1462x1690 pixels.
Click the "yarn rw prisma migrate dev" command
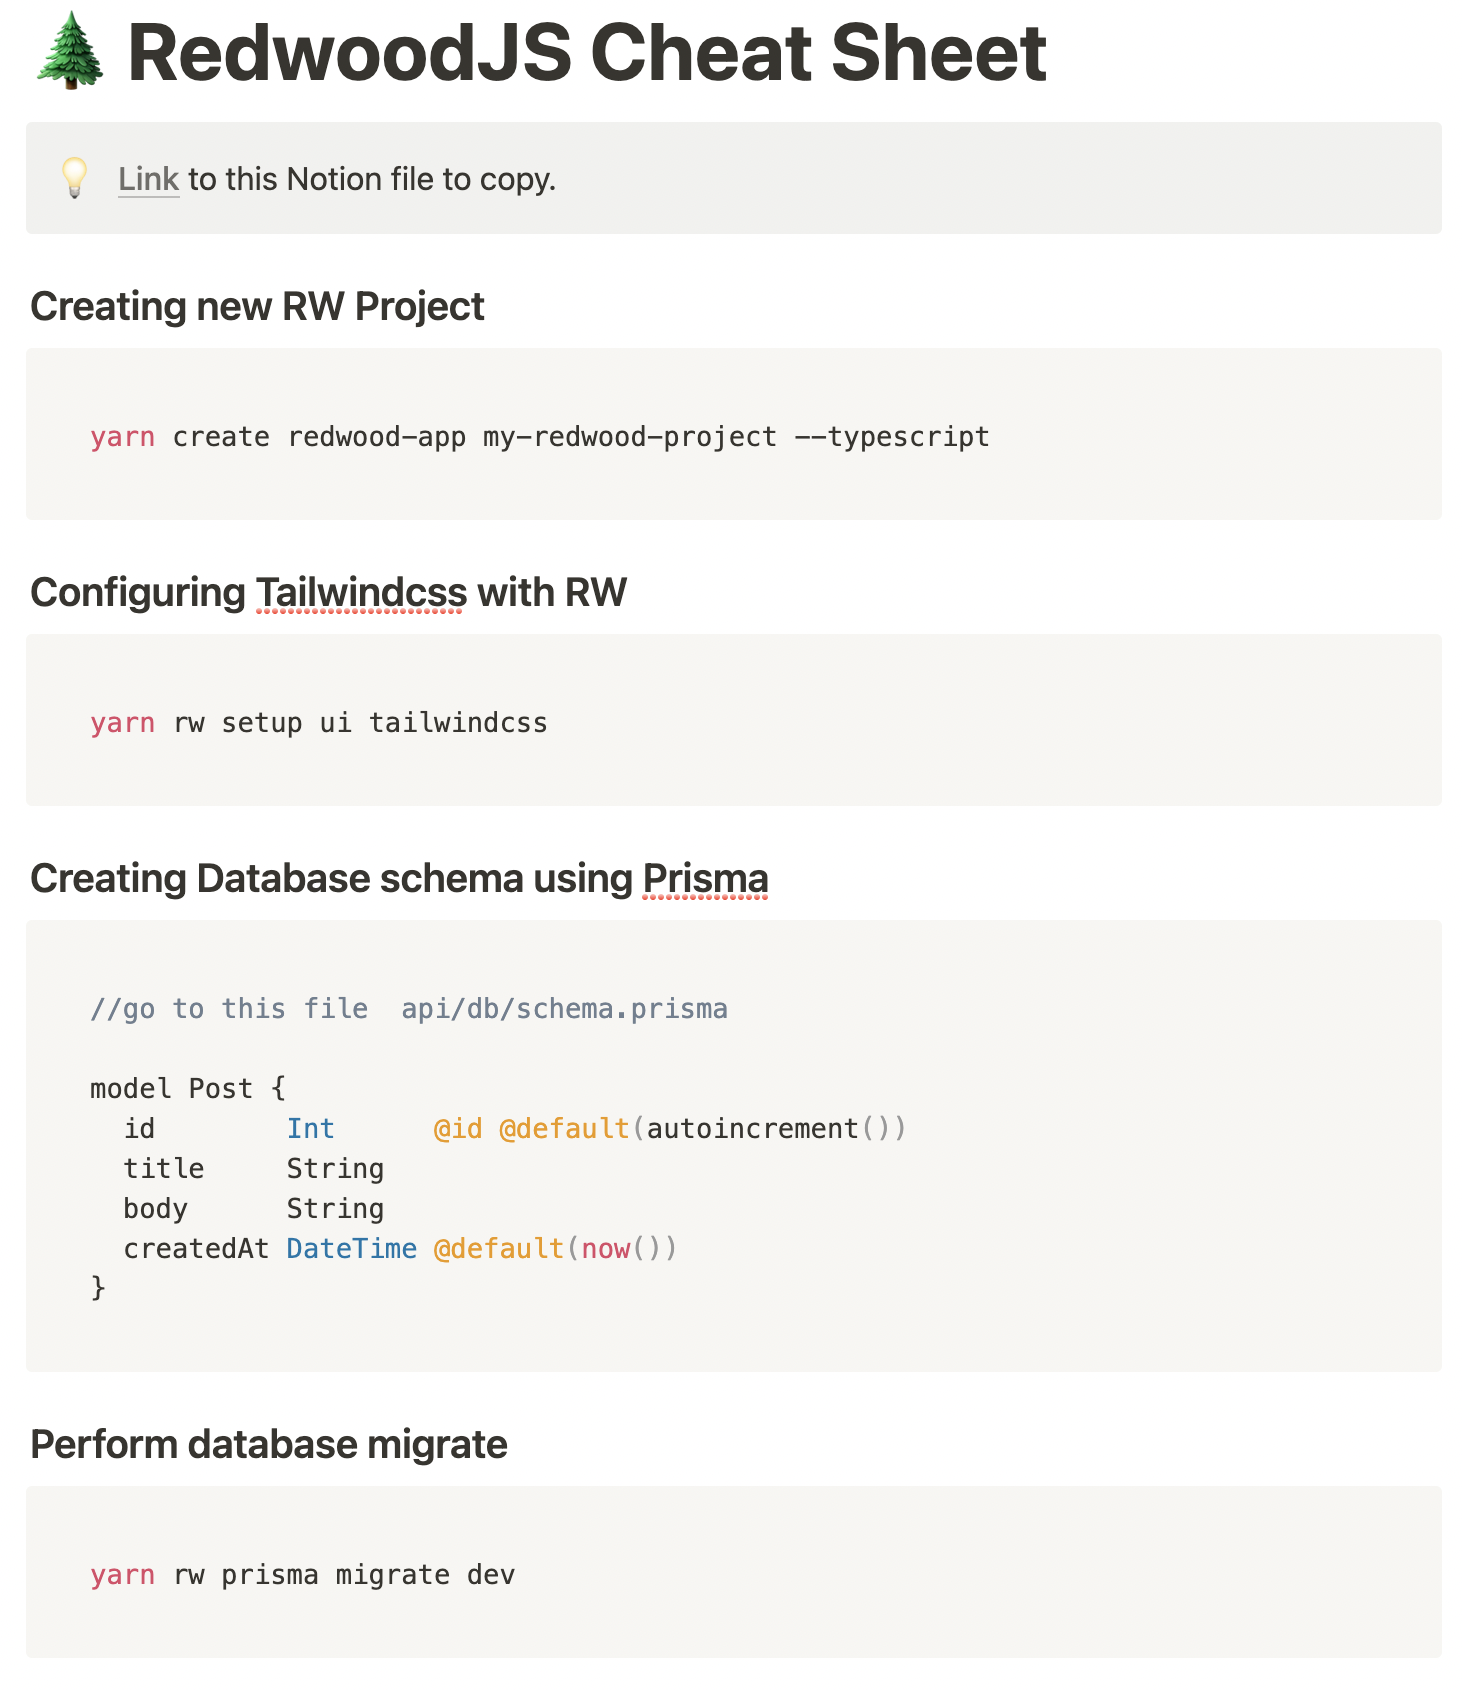[302, 1575]
